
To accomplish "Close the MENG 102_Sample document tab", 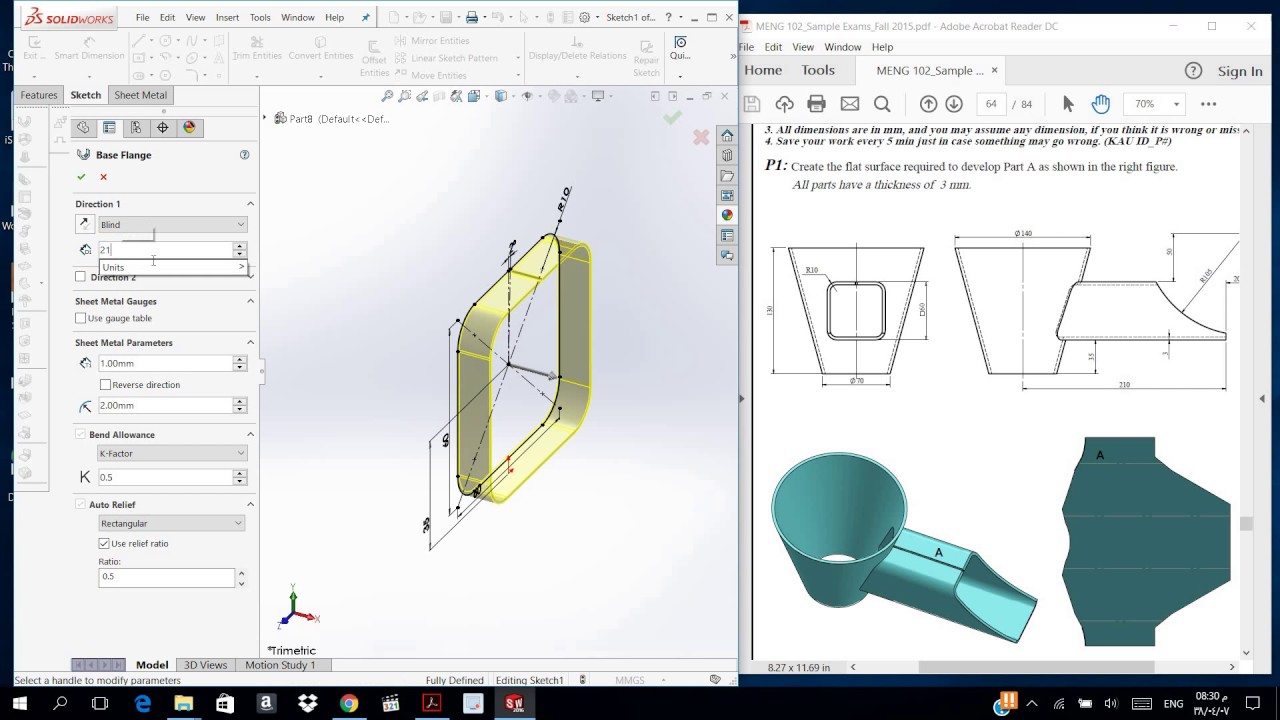I will [x=994, y=71].
